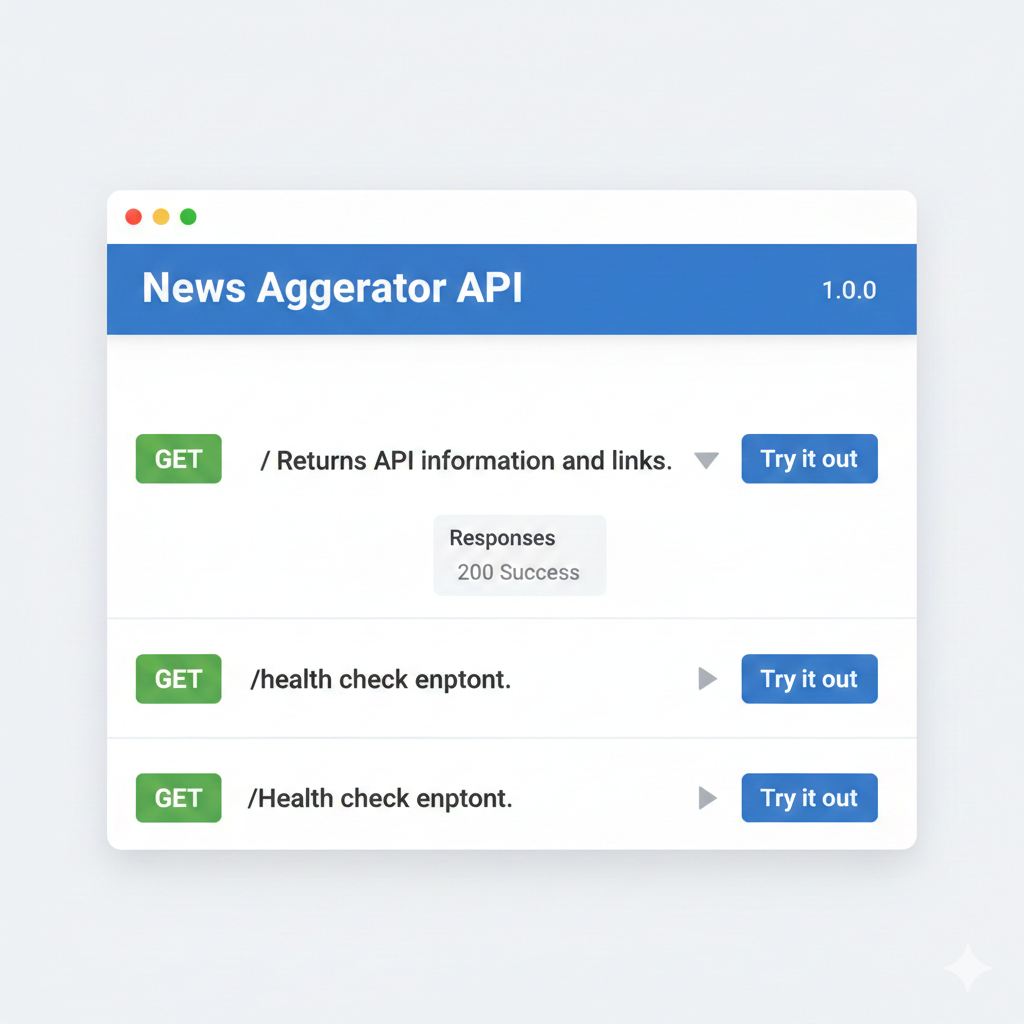This screenshot has width=1024, height=1024.
Task: Select the version label 1.0.0
Action: click(x=848, y=290)
